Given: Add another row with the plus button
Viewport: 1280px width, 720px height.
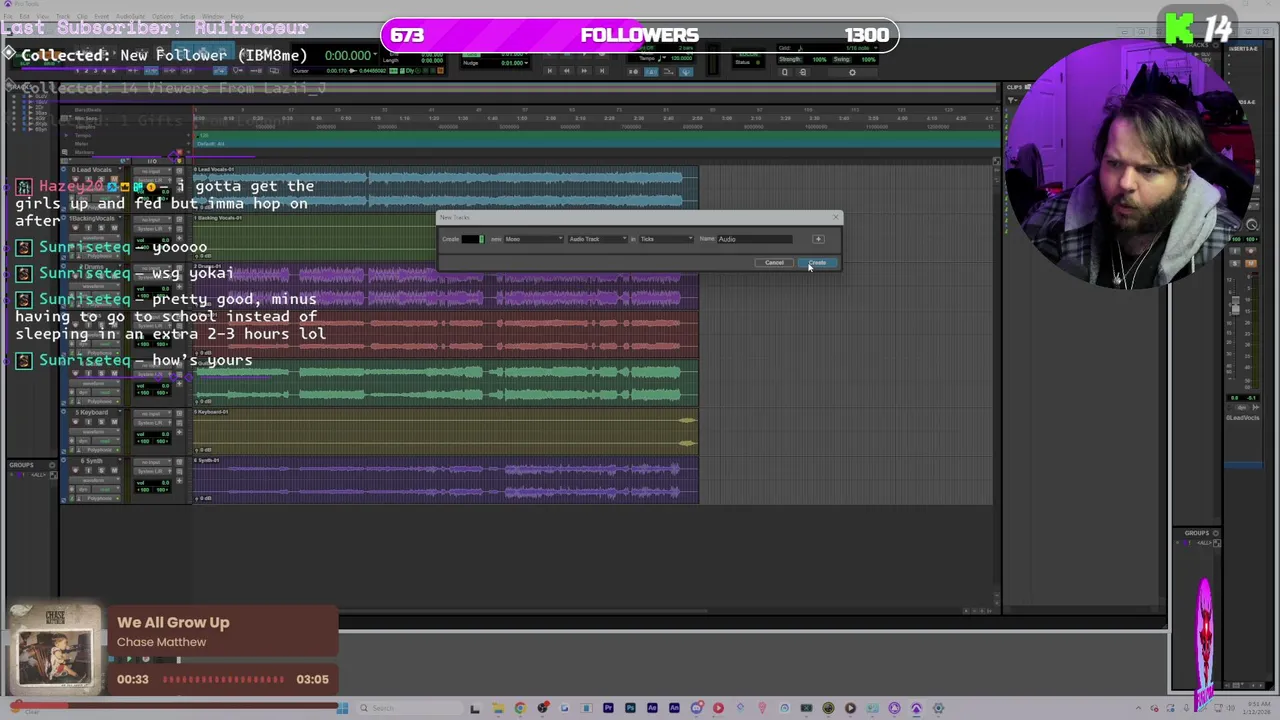Looking at the screenshot, I should point(818,239).
